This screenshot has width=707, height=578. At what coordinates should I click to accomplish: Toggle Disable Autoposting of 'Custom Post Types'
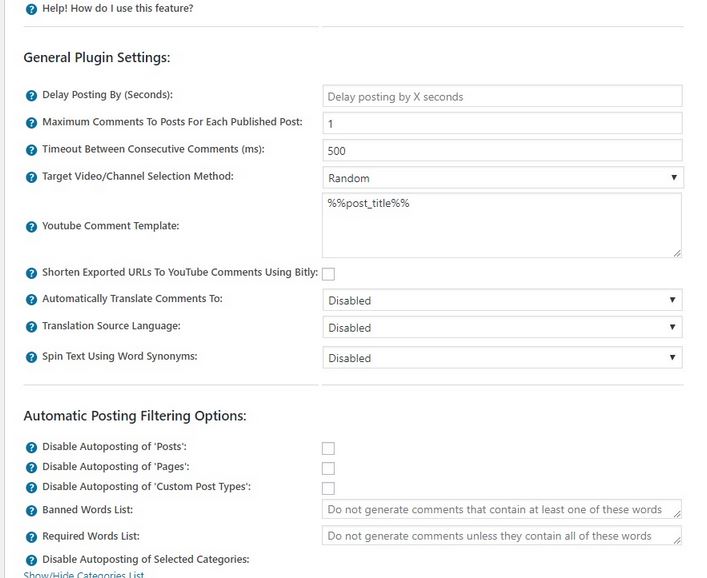(x=328, y=488)
